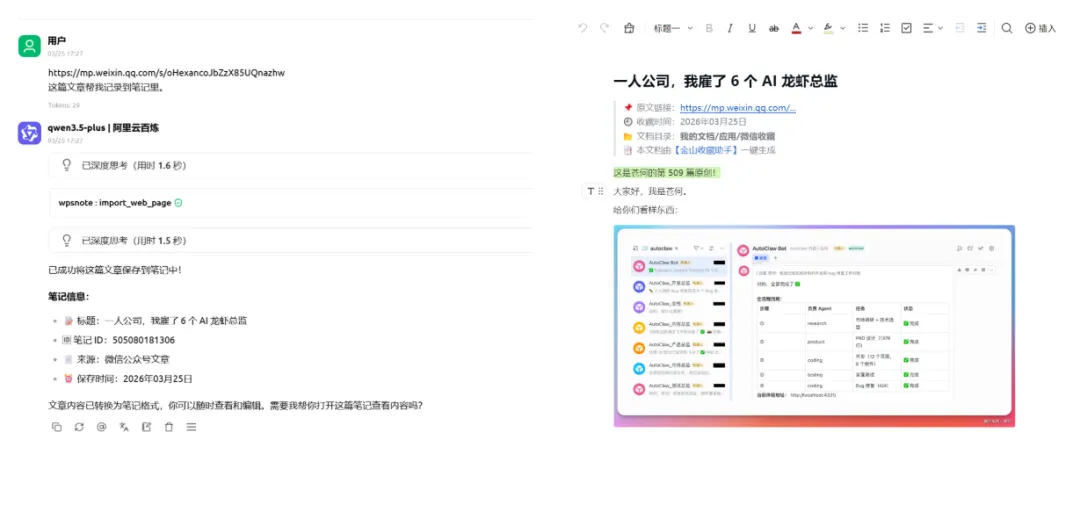Click the 来源：微信公众号文章 list item
The width and height of the screenshot is (1080, 512).
click(116, 359)
